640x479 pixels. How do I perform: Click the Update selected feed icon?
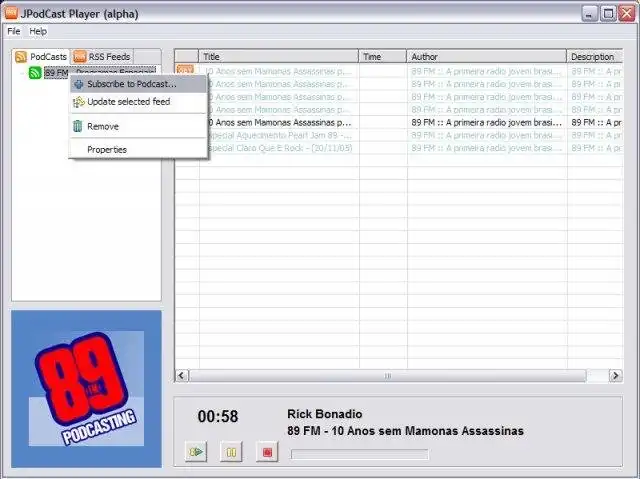click(x=79, y=102)
